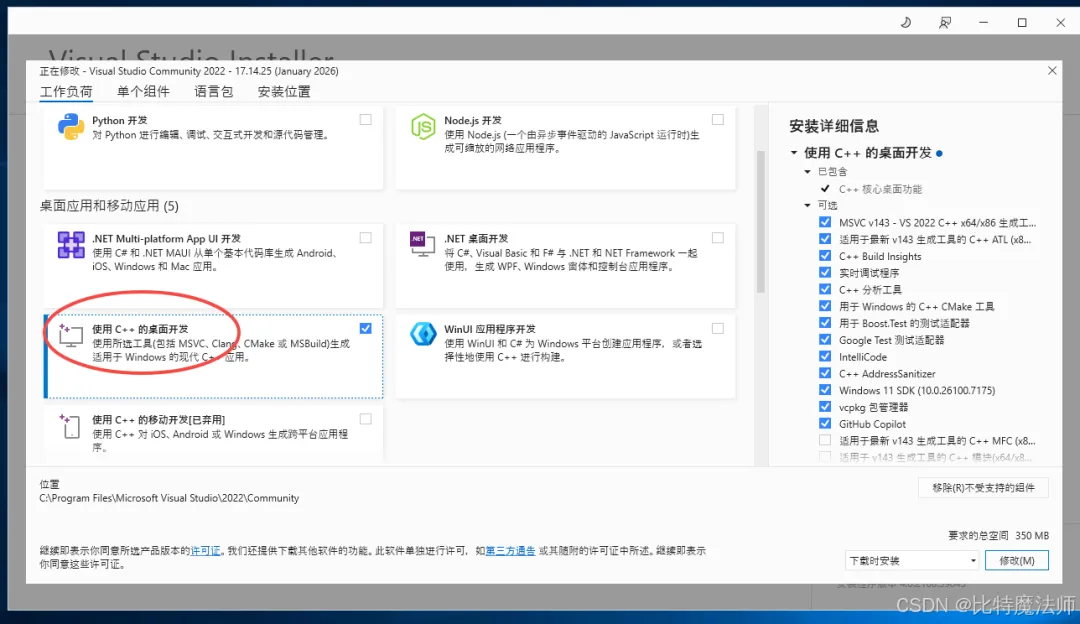Click the Python development workload icon

pos(71,127)
